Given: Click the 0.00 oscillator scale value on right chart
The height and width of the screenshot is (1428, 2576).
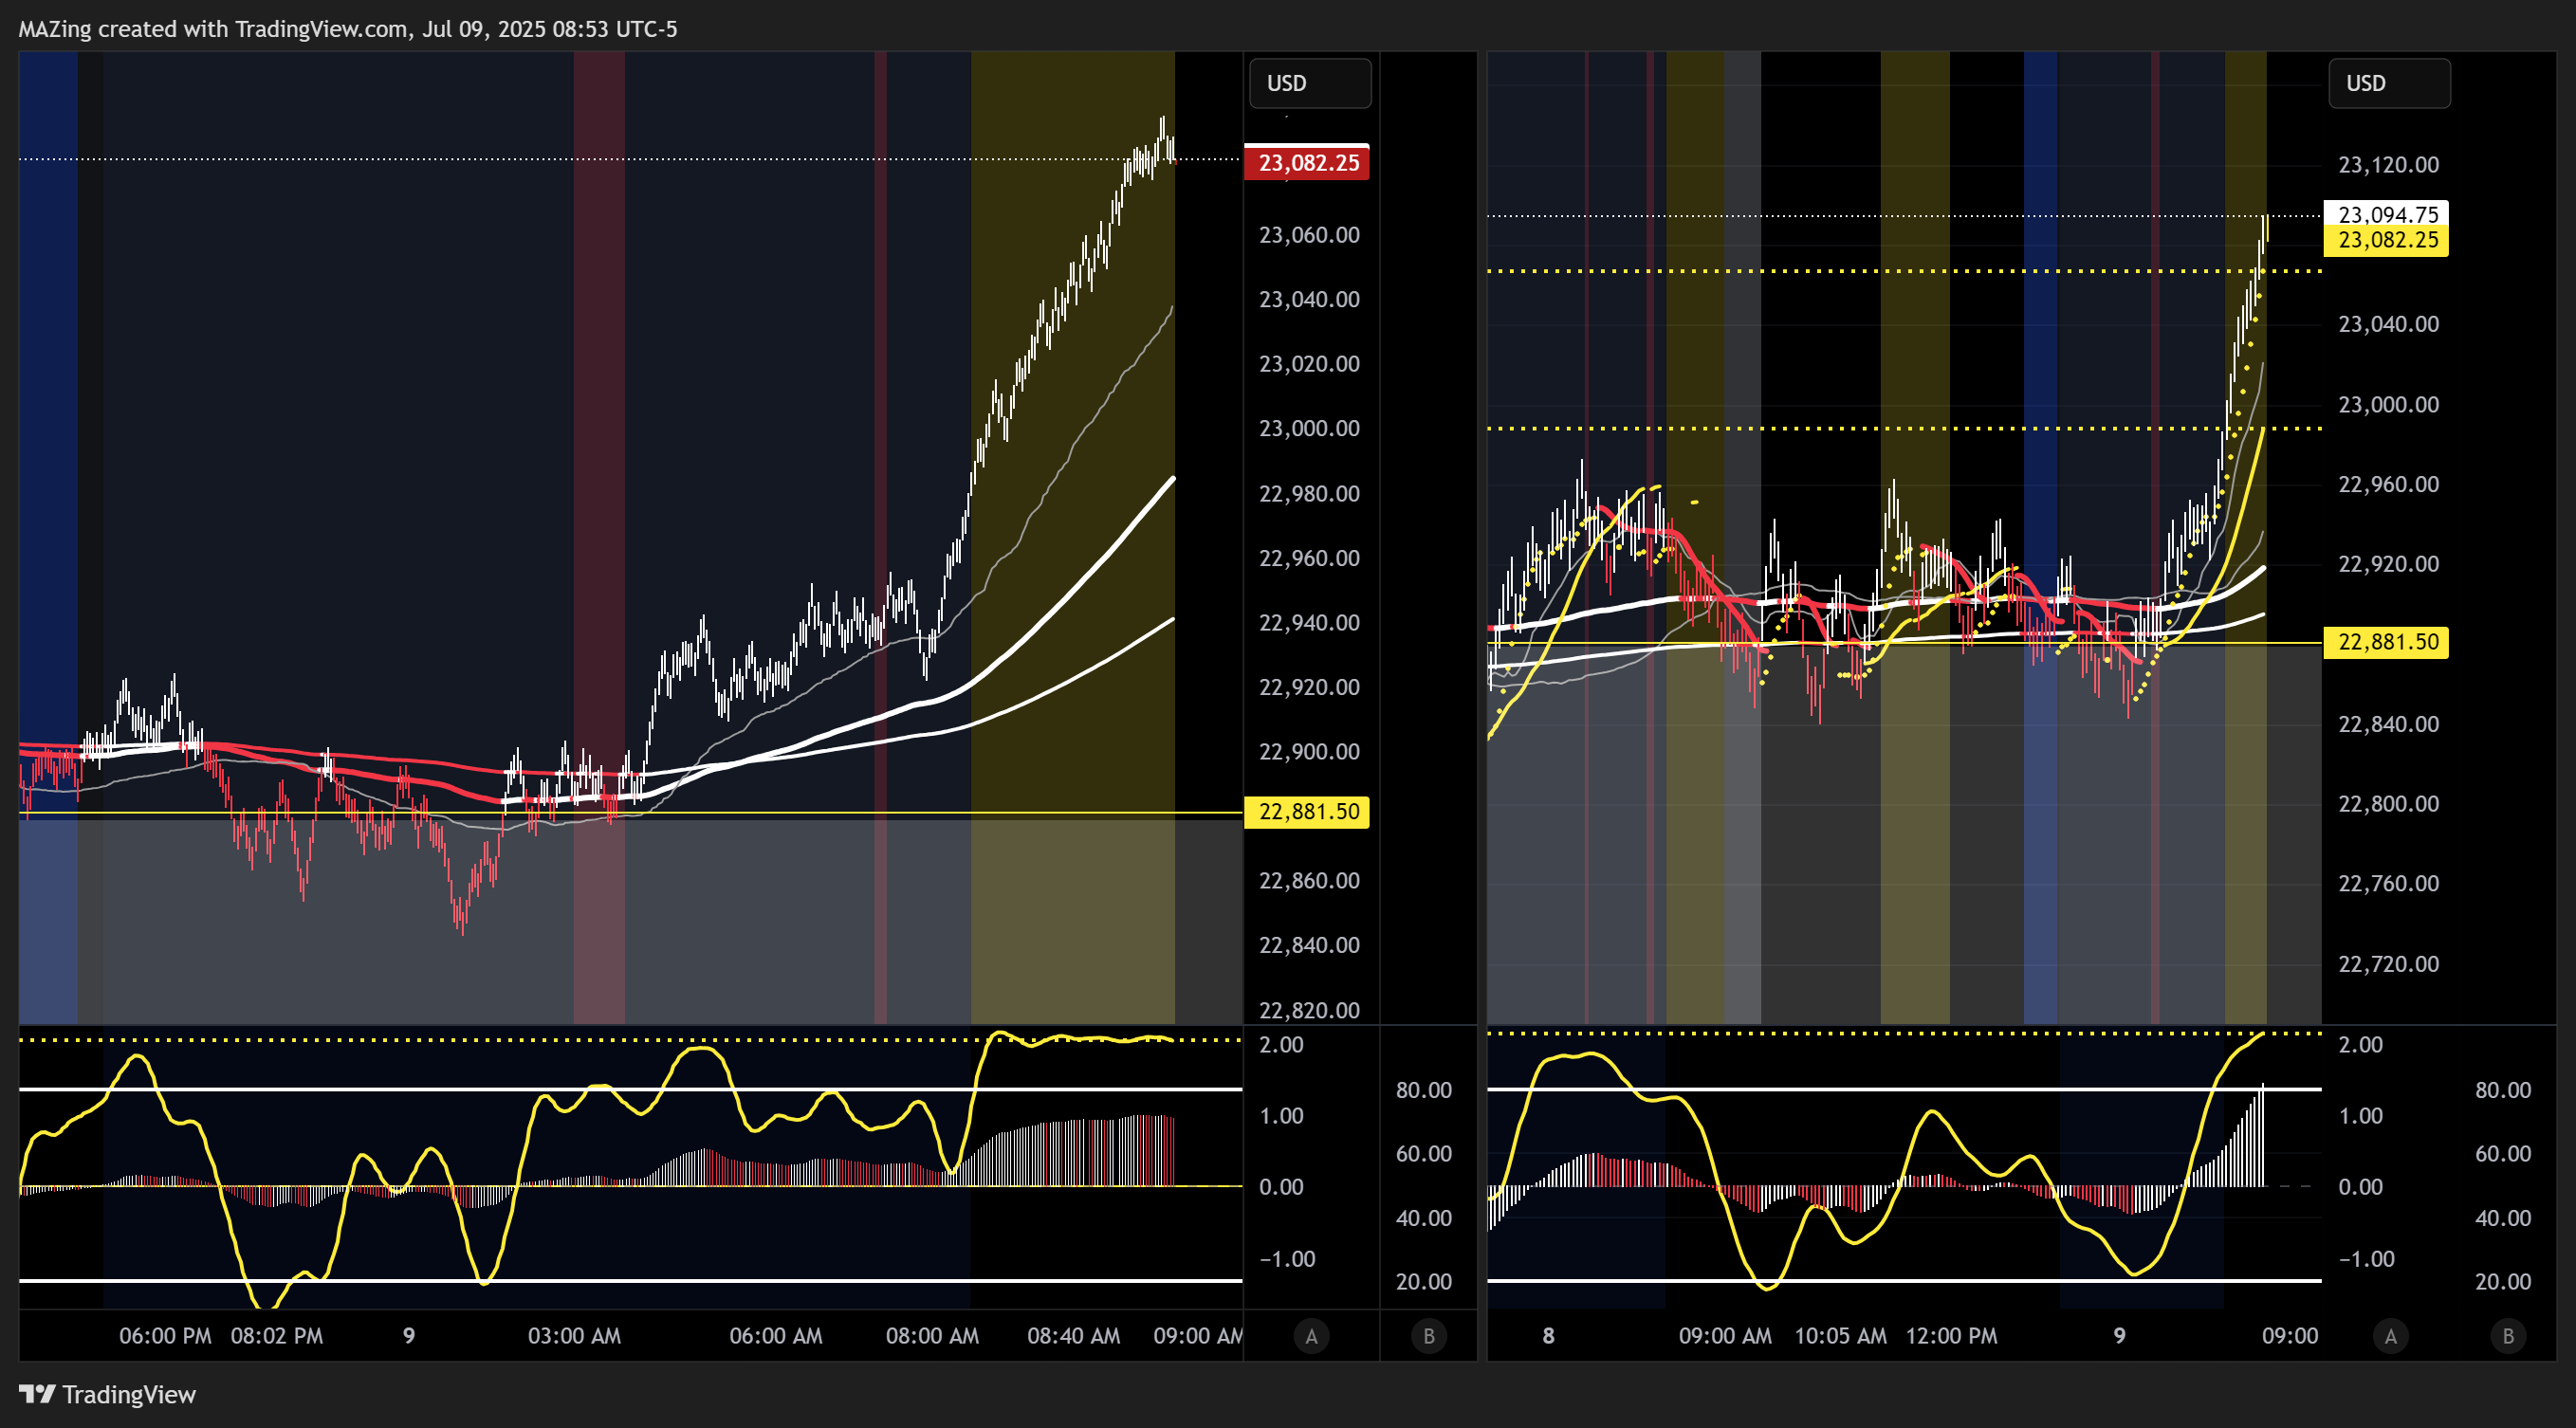Looking at the screenshot, I should (x=2360, y=1187).
